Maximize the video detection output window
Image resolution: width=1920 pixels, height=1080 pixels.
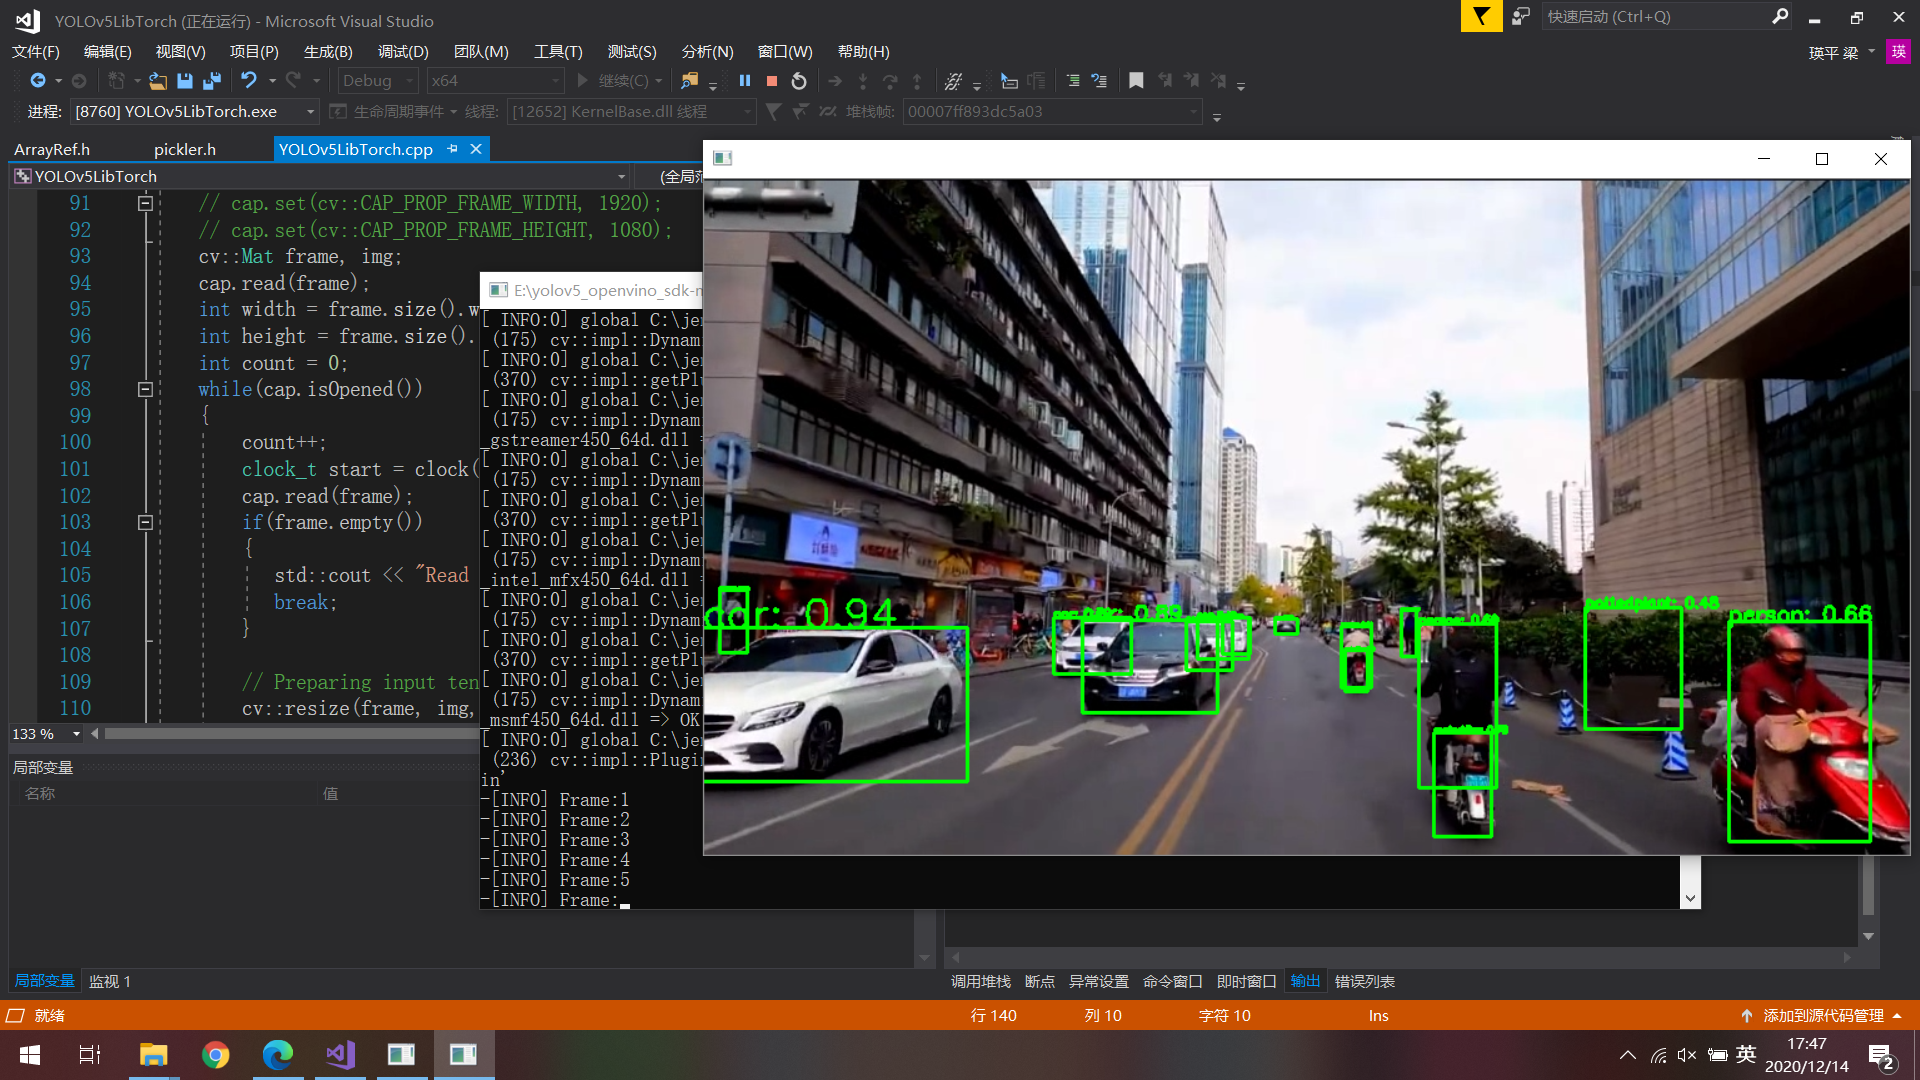(1822, 159)
